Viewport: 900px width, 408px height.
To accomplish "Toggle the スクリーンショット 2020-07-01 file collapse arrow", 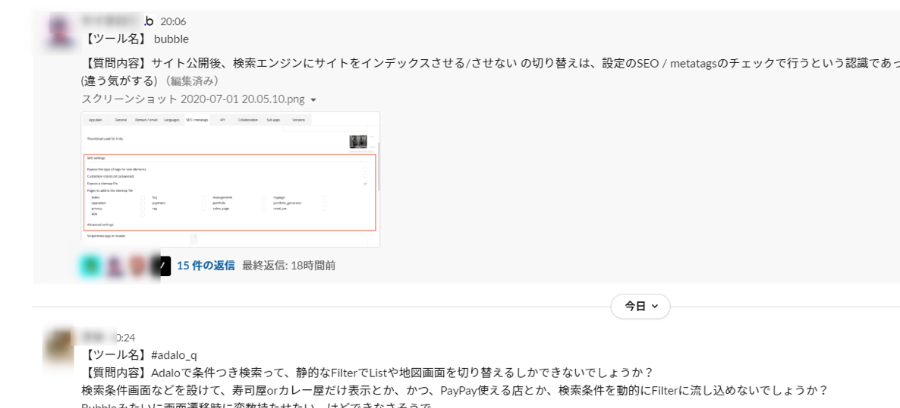I will [x=313, y=100].
